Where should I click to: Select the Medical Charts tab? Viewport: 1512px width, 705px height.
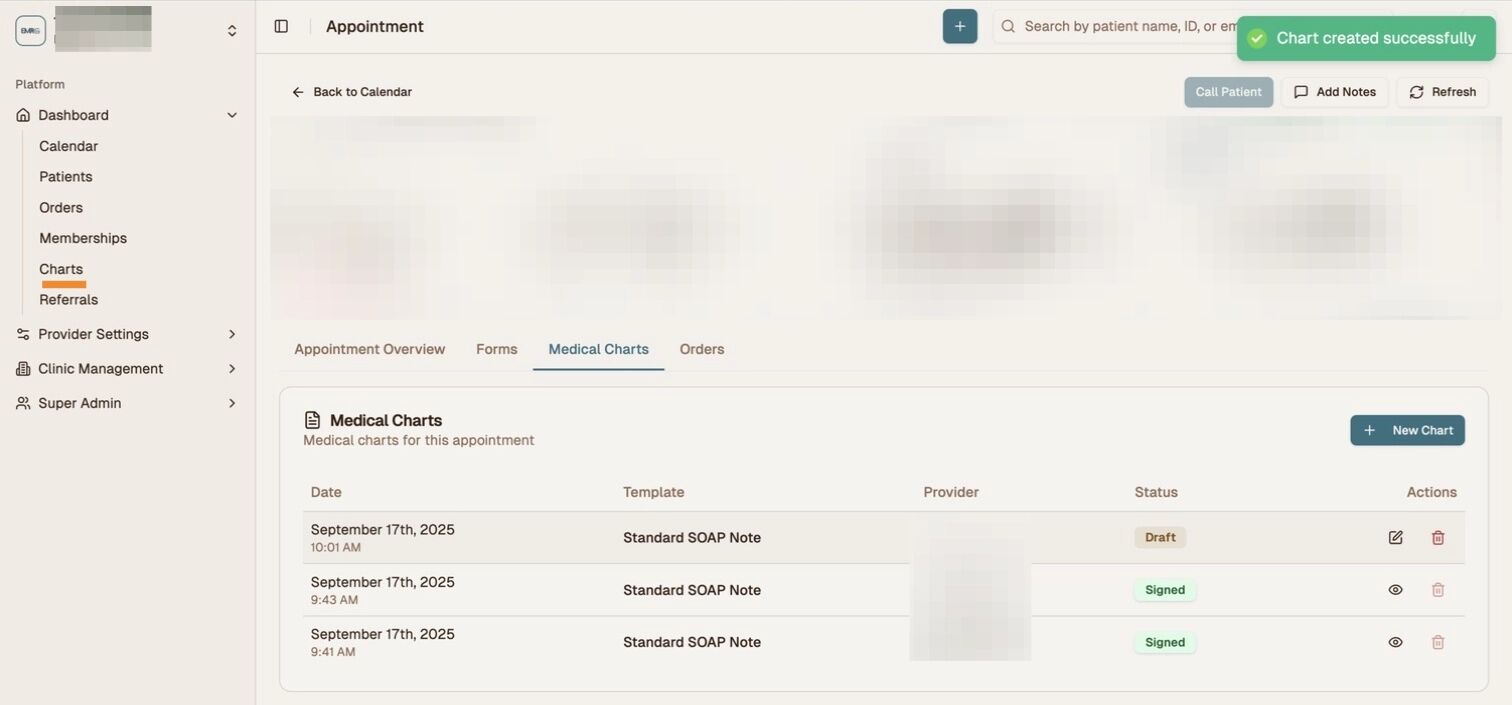pyautogui.click(x=598, y=349)
